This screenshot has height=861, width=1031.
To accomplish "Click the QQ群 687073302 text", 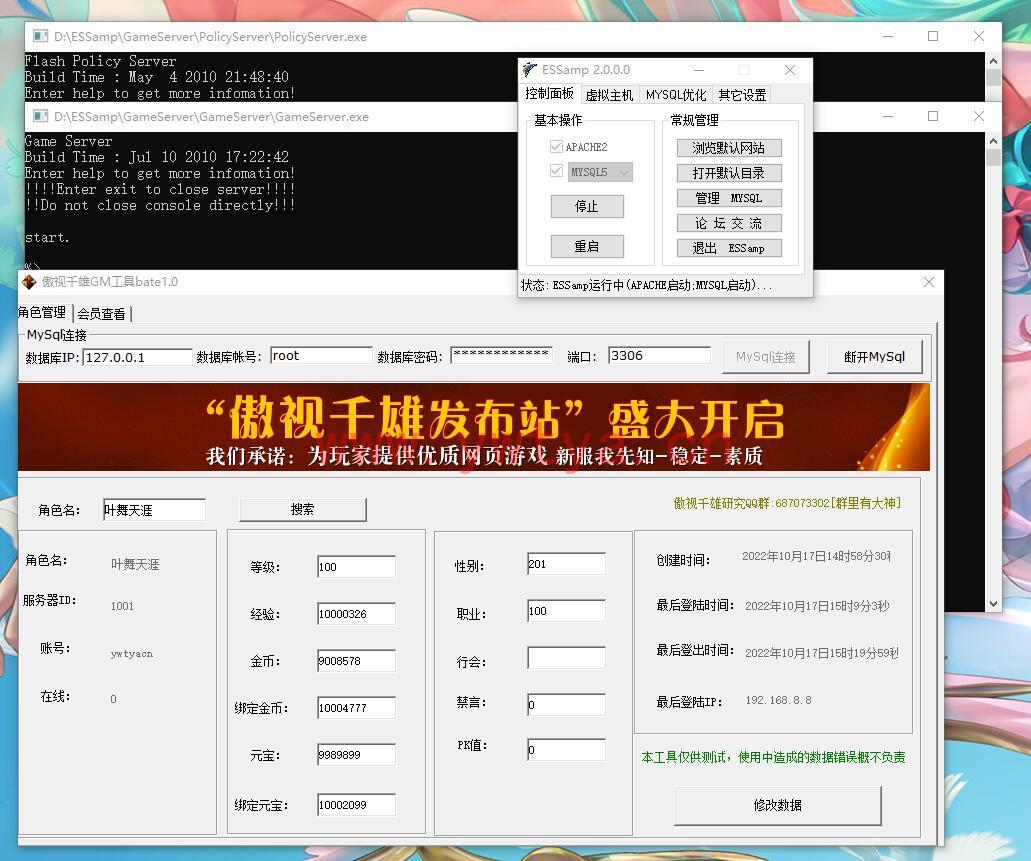I will tap(787, 503).
